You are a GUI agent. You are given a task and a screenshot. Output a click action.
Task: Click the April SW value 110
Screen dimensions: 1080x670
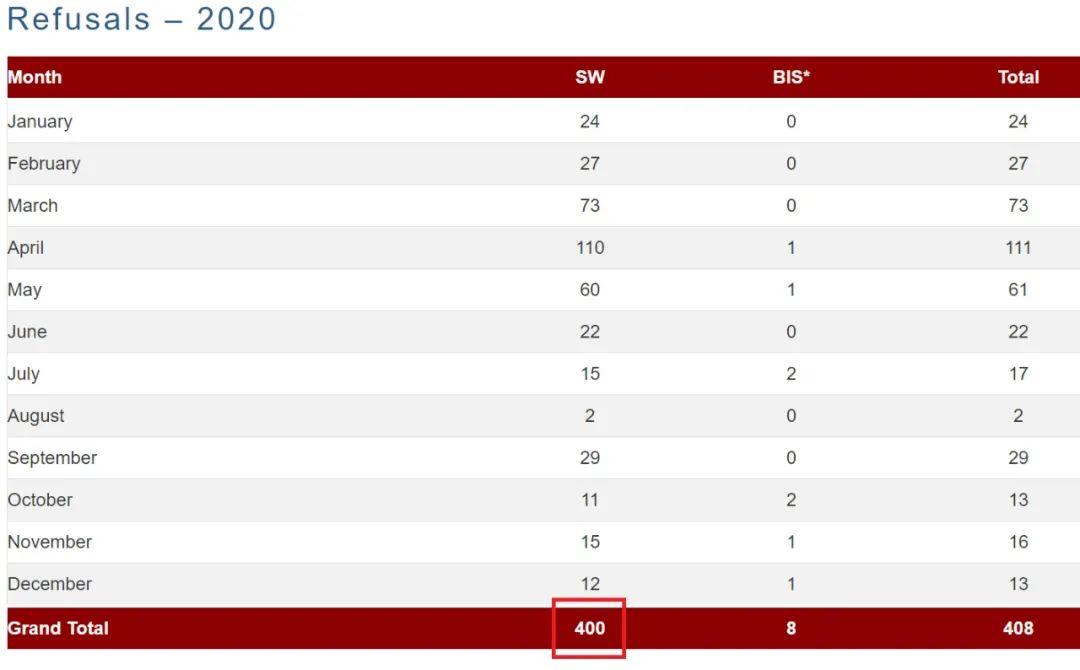(590, 247)
